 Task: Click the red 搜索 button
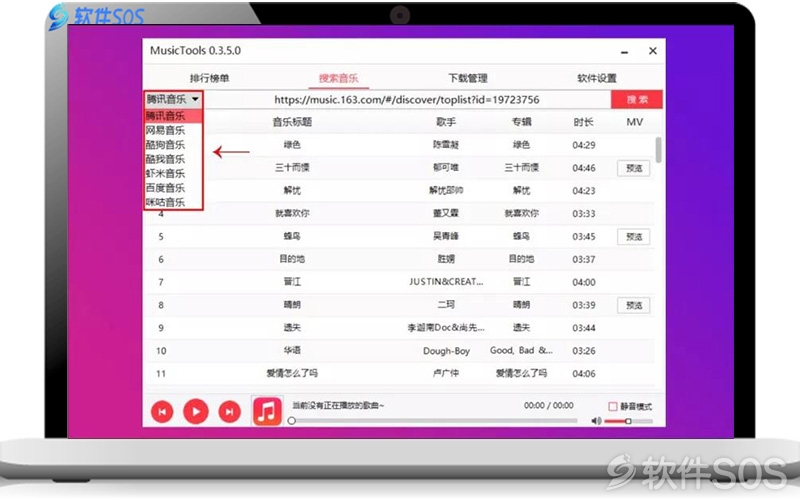click(637, 99)
